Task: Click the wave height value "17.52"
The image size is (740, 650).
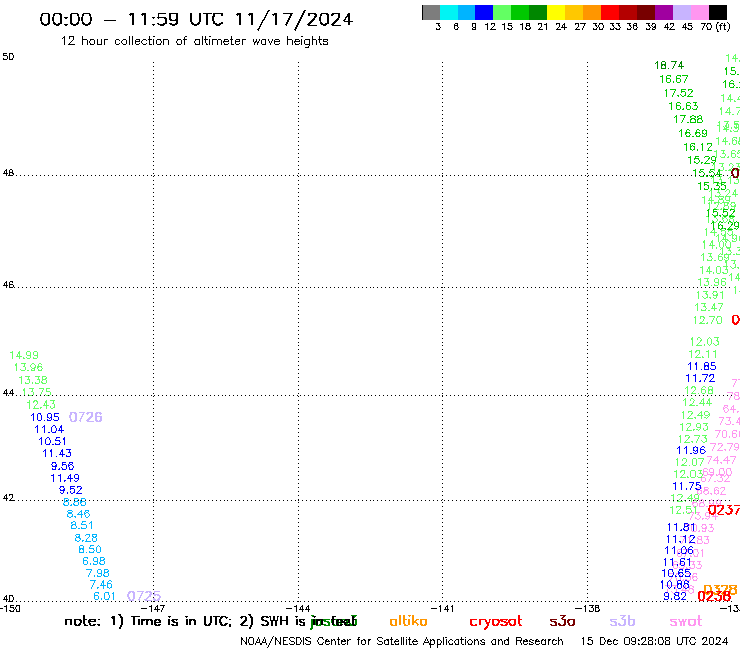Action: [x=679, y=93]
